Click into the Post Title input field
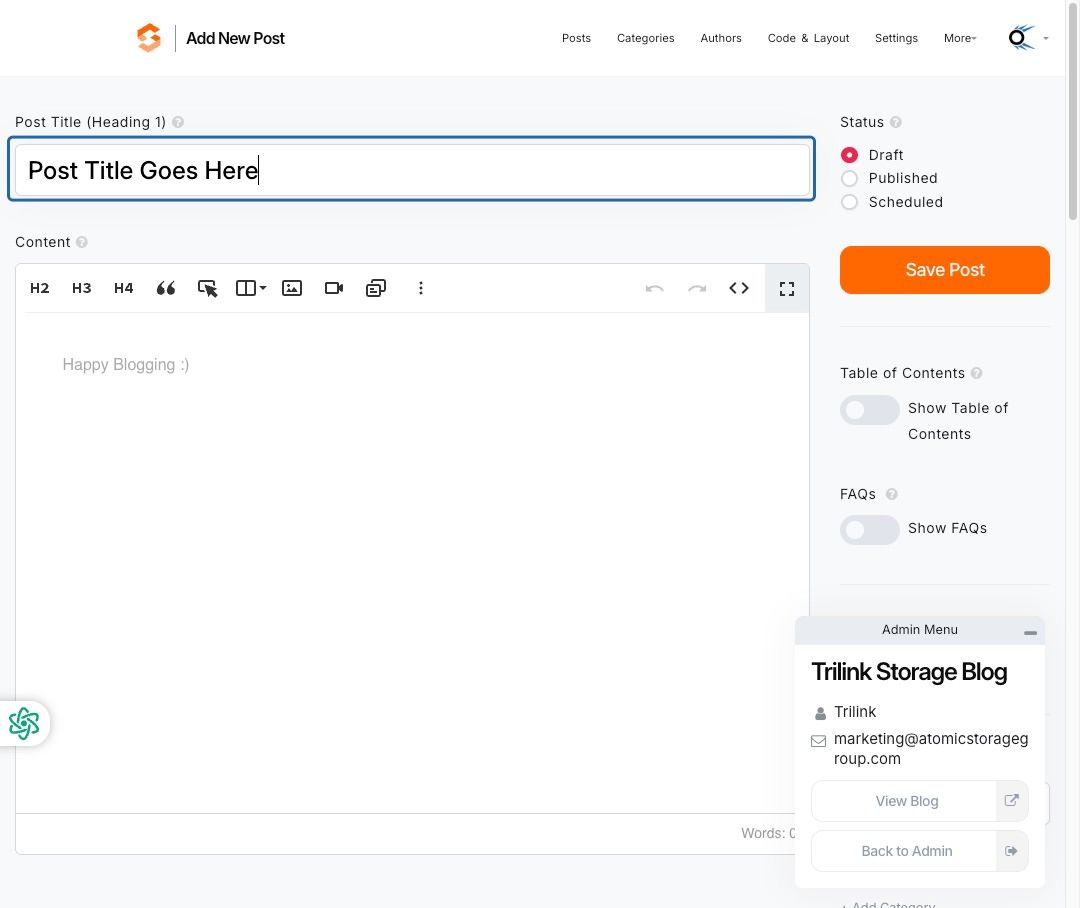 (x=412, y=169)
